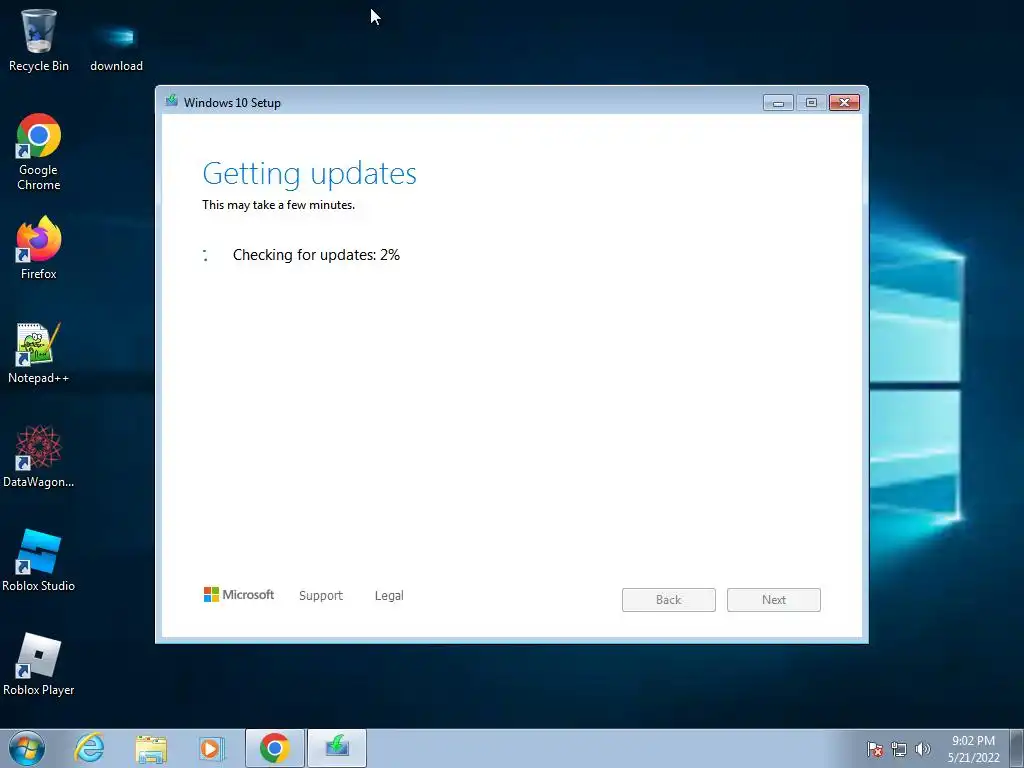The height and width of the screenshot is (768, 1024).
Task: Open Windows Media Player from taskbar
Action: (x=212, y=748)
